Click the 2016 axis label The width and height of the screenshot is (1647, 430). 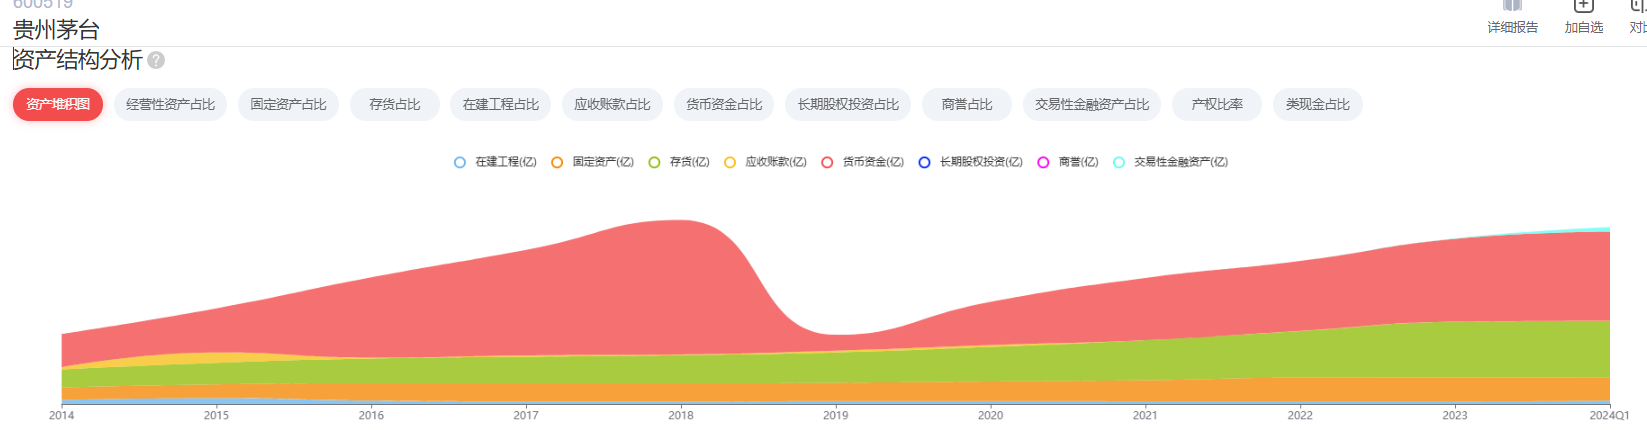tap(371, 415)
